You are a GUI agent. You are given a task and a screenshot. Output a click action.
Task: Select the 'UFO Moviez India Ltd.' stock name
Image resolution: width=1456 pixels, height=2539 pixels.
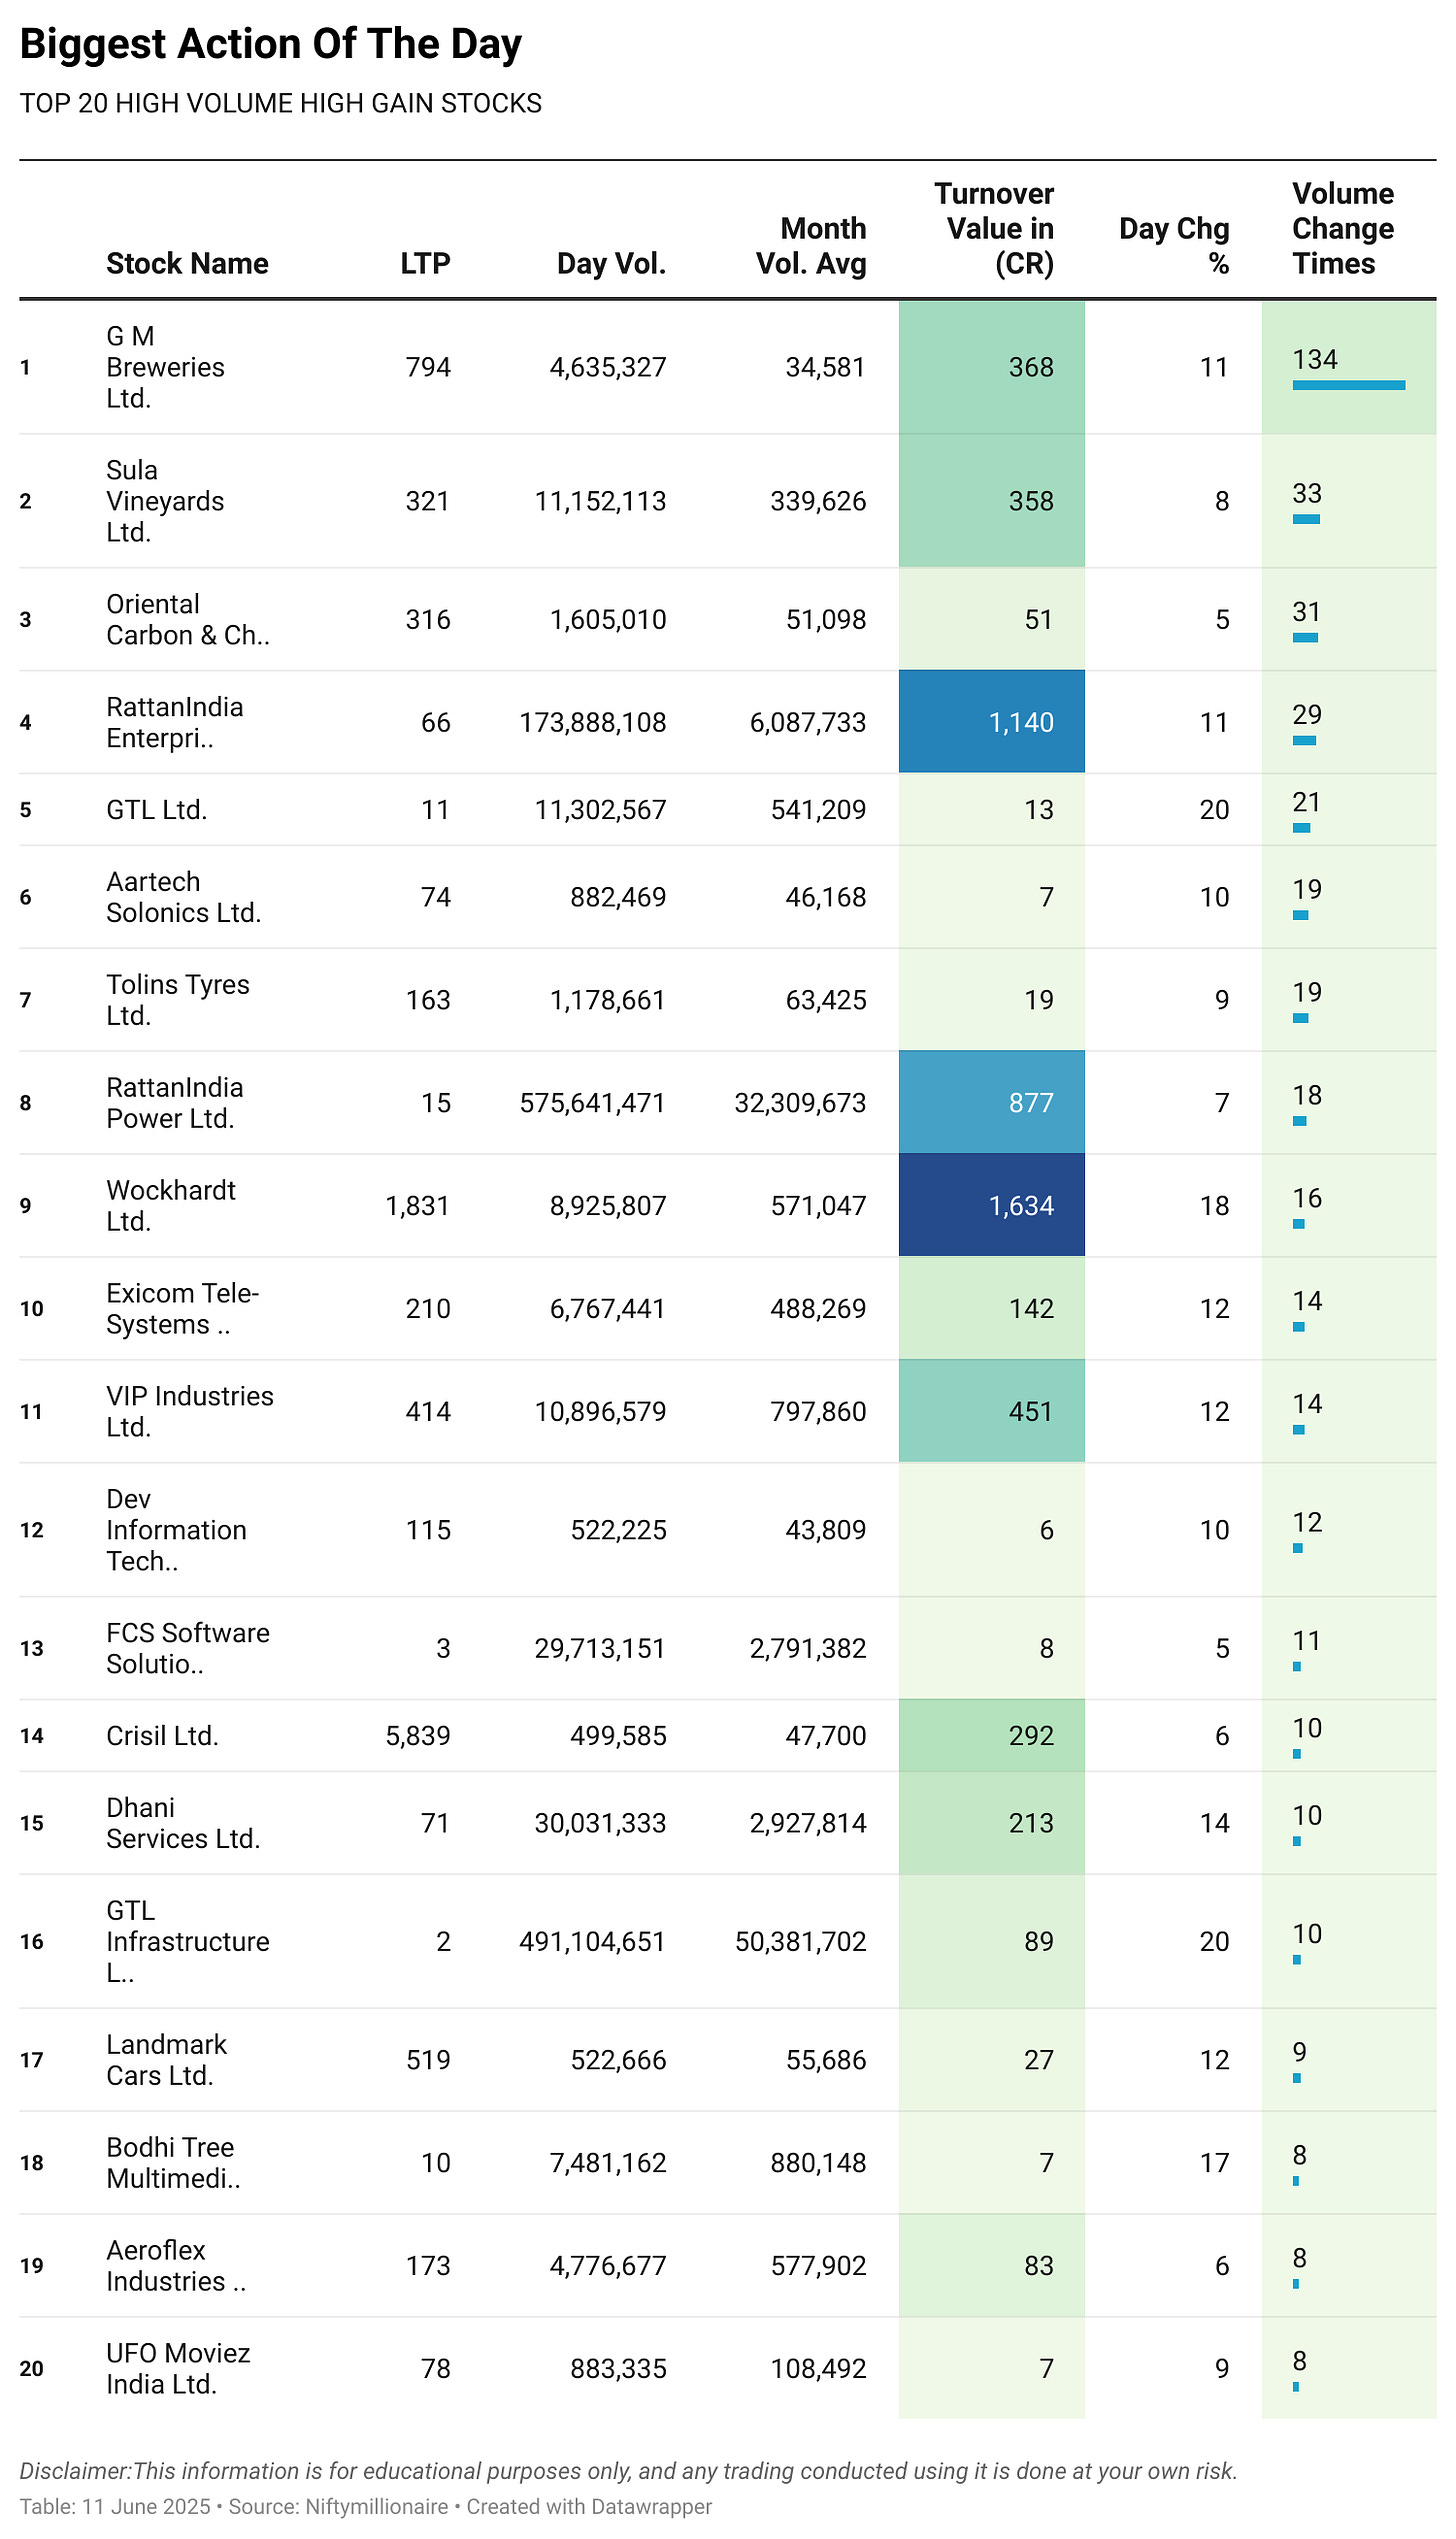click(x=178, y=2369)
